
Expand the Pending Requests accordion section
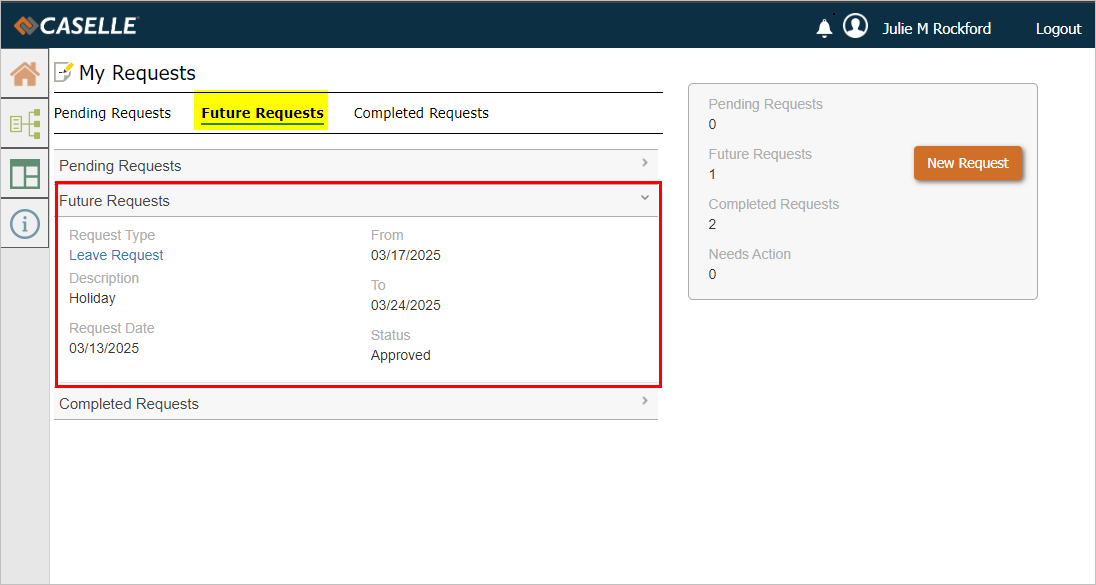click(x=356, y=166)
